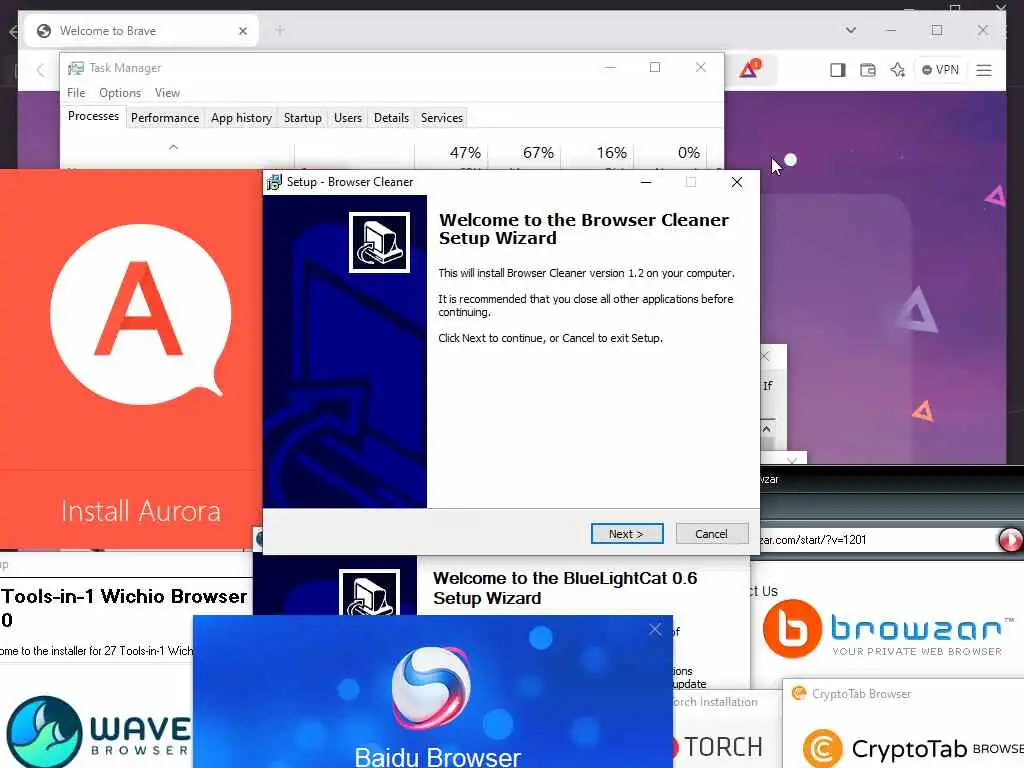1024x768 pixels.
Task: Switch to the Performance tab
Action: point(165,118)
